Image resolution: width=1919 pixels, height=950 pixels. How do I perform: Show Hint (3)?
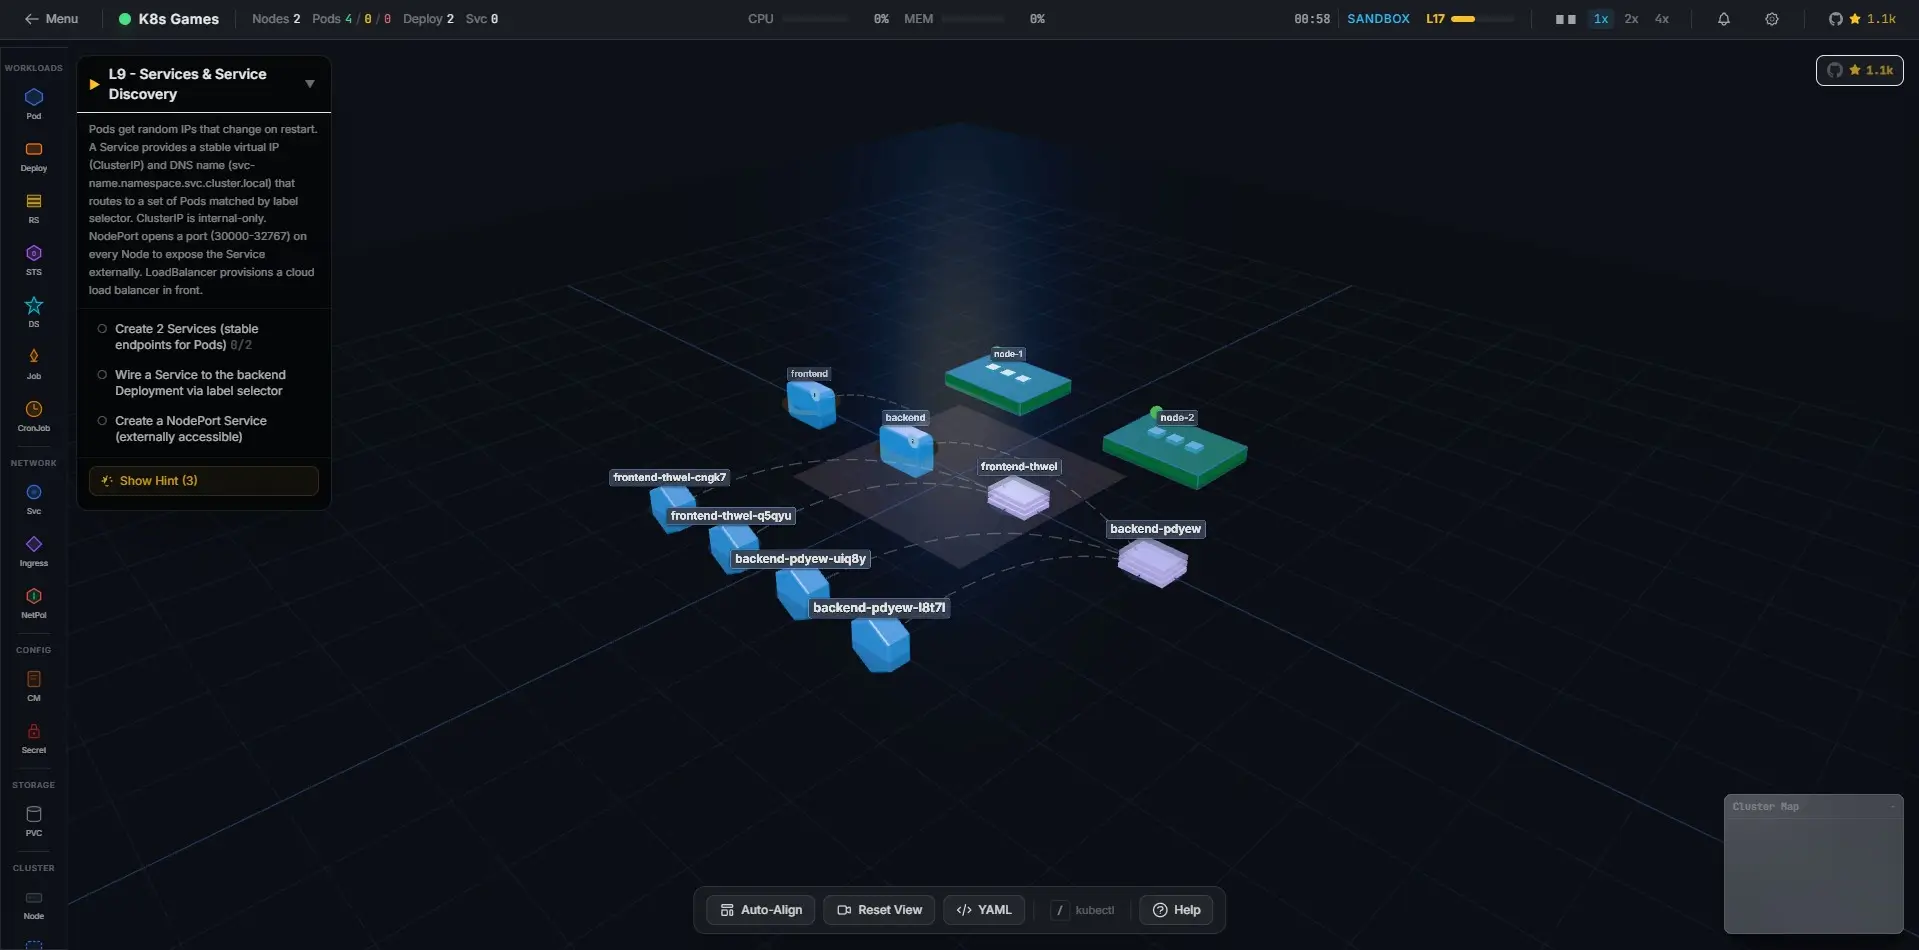click(204, 481)
